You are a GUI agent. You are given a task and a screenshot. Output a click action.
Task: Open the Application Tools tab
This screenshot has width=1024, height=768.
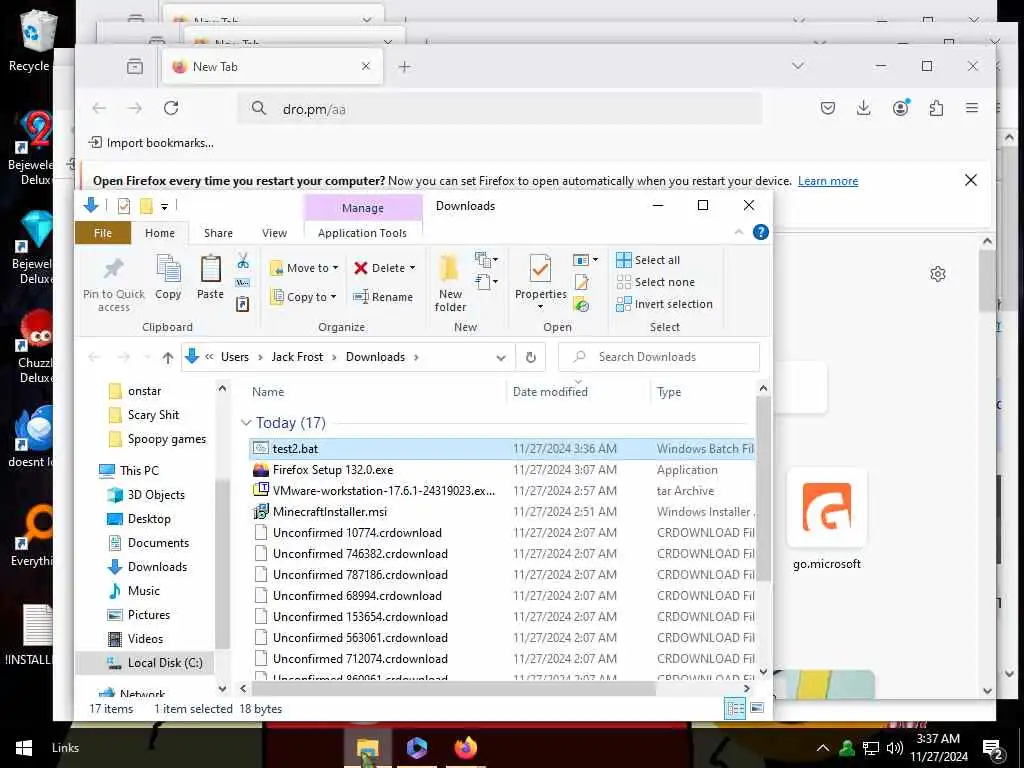(362, 232)
